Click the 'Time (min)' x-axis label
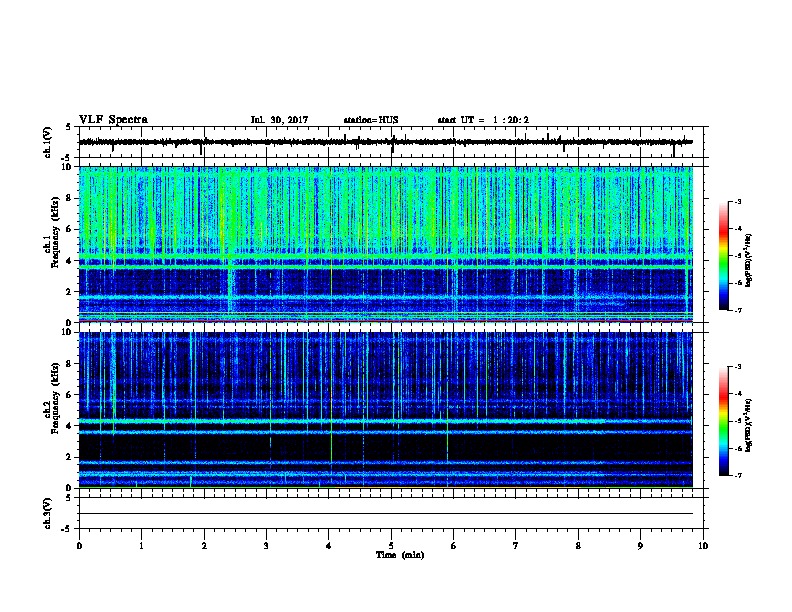 pyautogui.click(x=400, y=555)
